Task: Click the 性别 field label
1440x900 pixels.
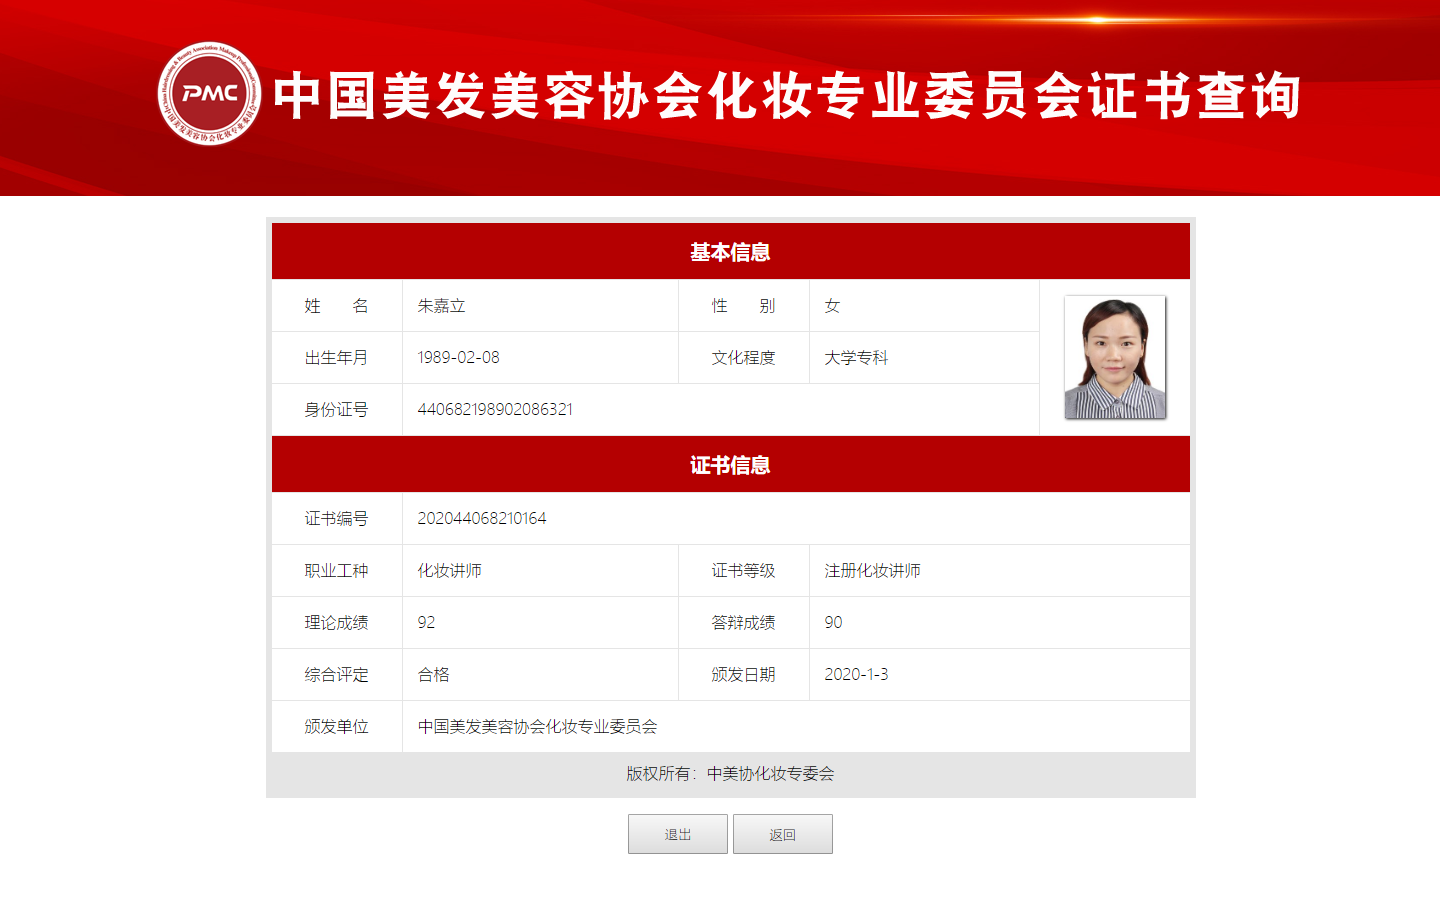Action: click(743, 306)
